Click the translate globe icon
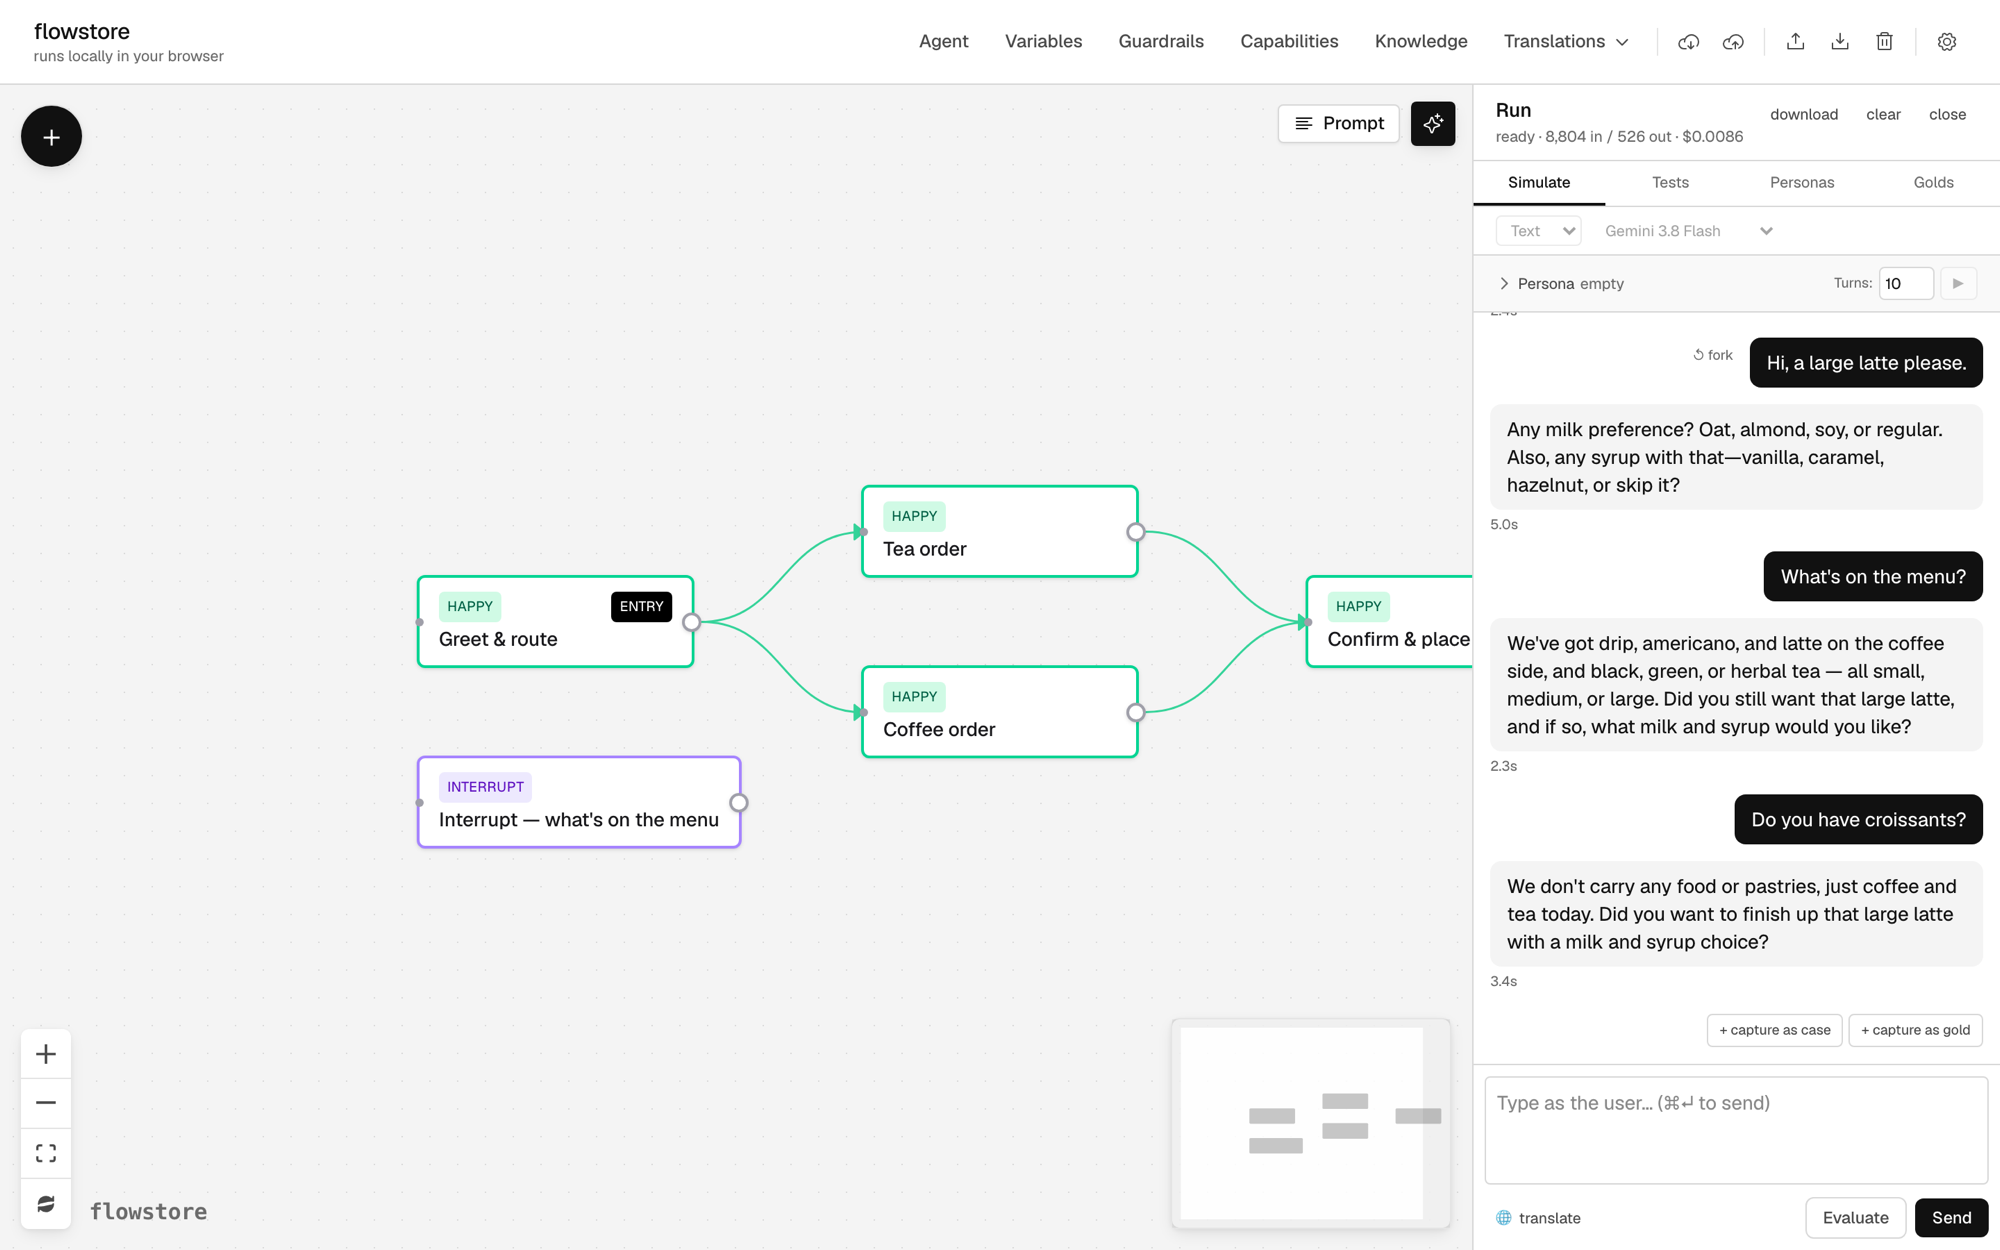This screenshot has width=2000, height=1250. [1503, 1218]
